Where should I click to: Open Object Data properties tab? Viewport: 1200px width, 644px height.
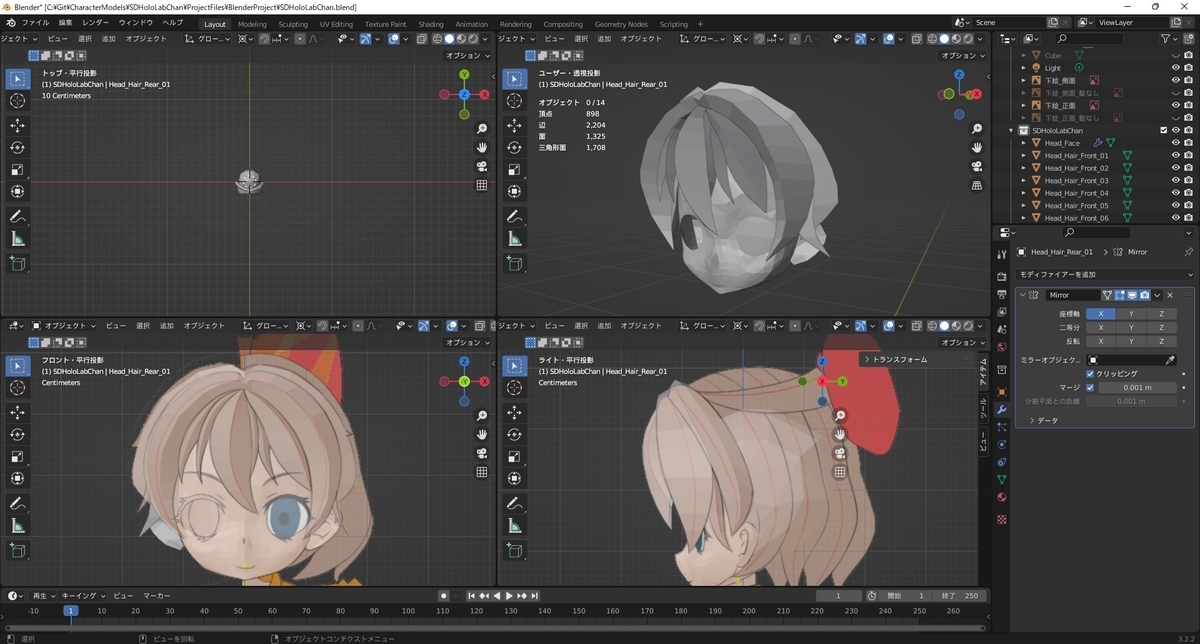click(1002, 479)
